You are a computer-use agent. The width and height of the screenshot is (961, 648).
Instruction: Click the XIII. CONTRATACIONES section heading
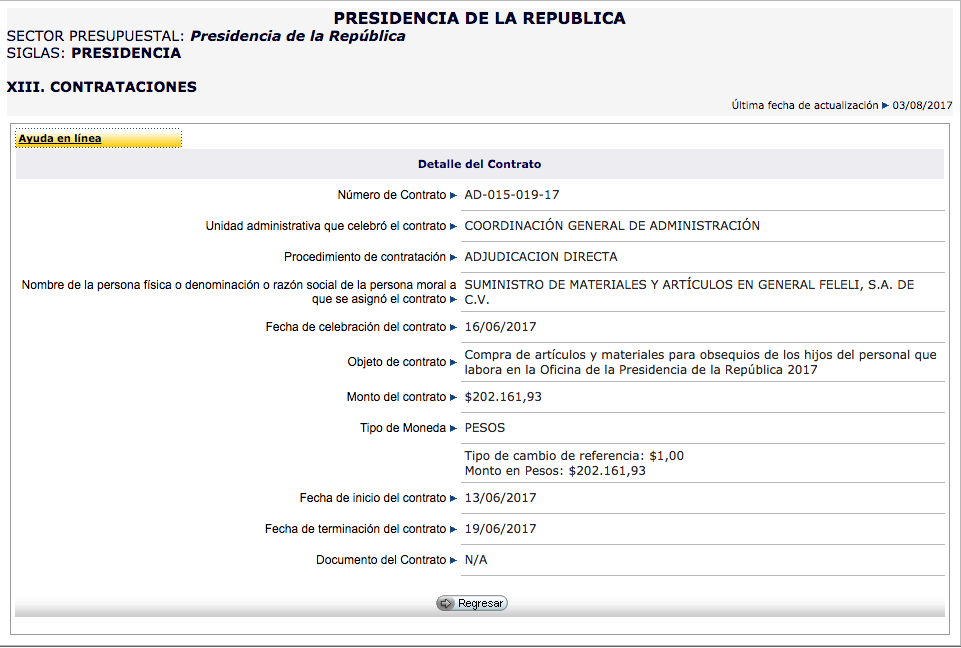coord(102,87)
